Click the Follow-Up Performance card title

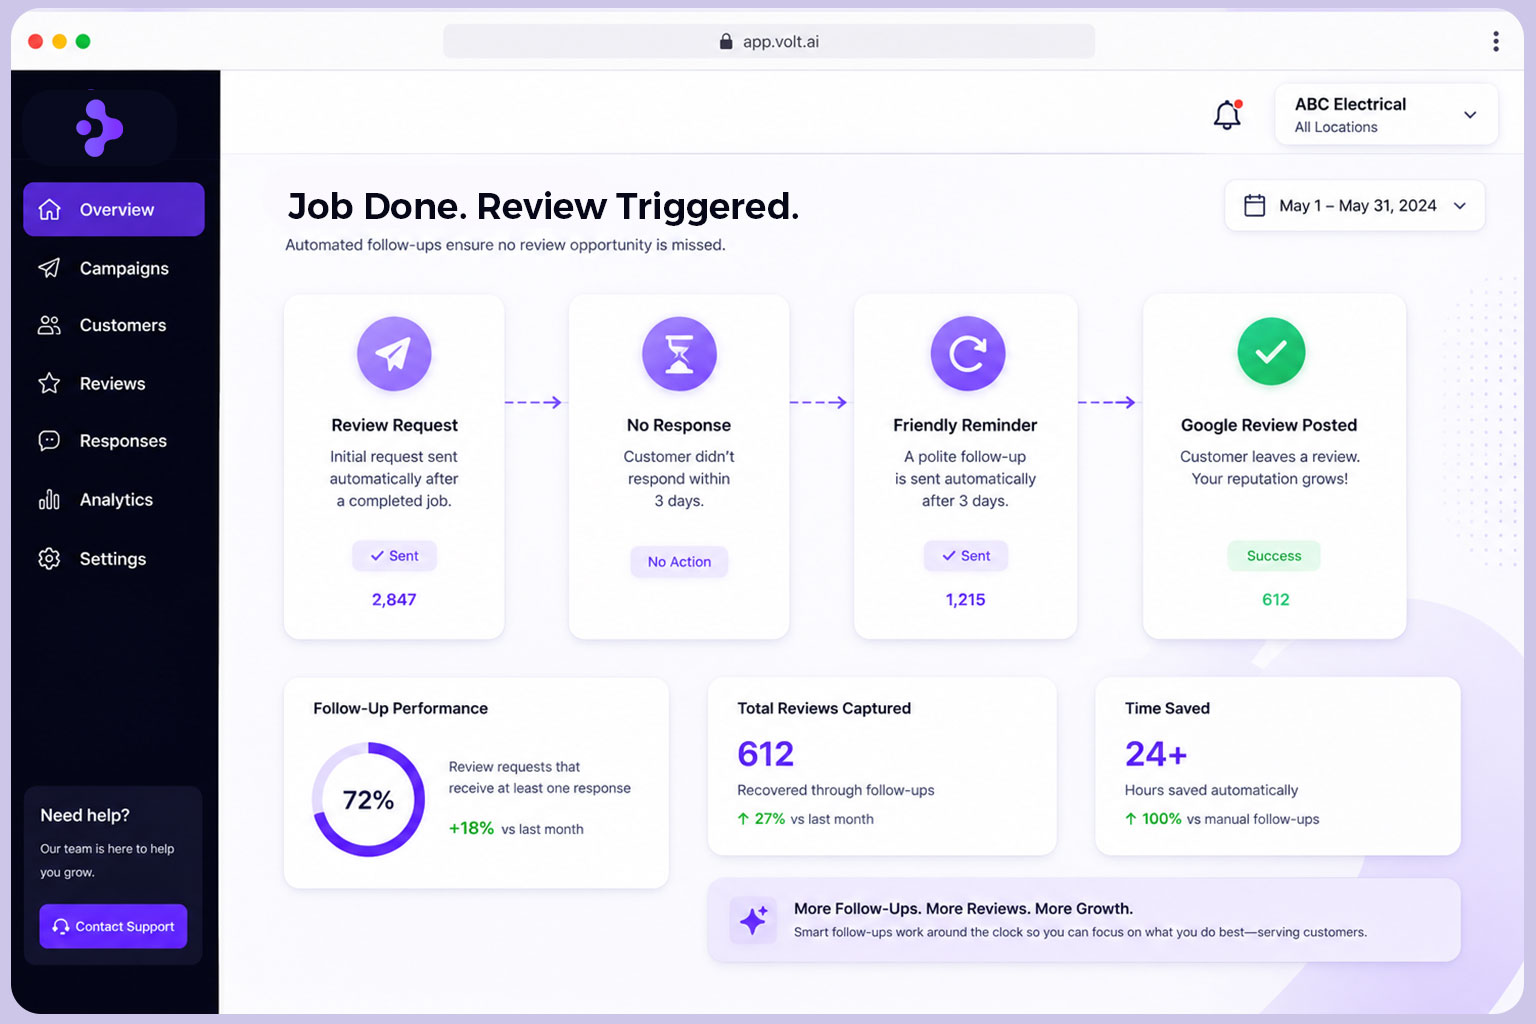pos(400,708)
